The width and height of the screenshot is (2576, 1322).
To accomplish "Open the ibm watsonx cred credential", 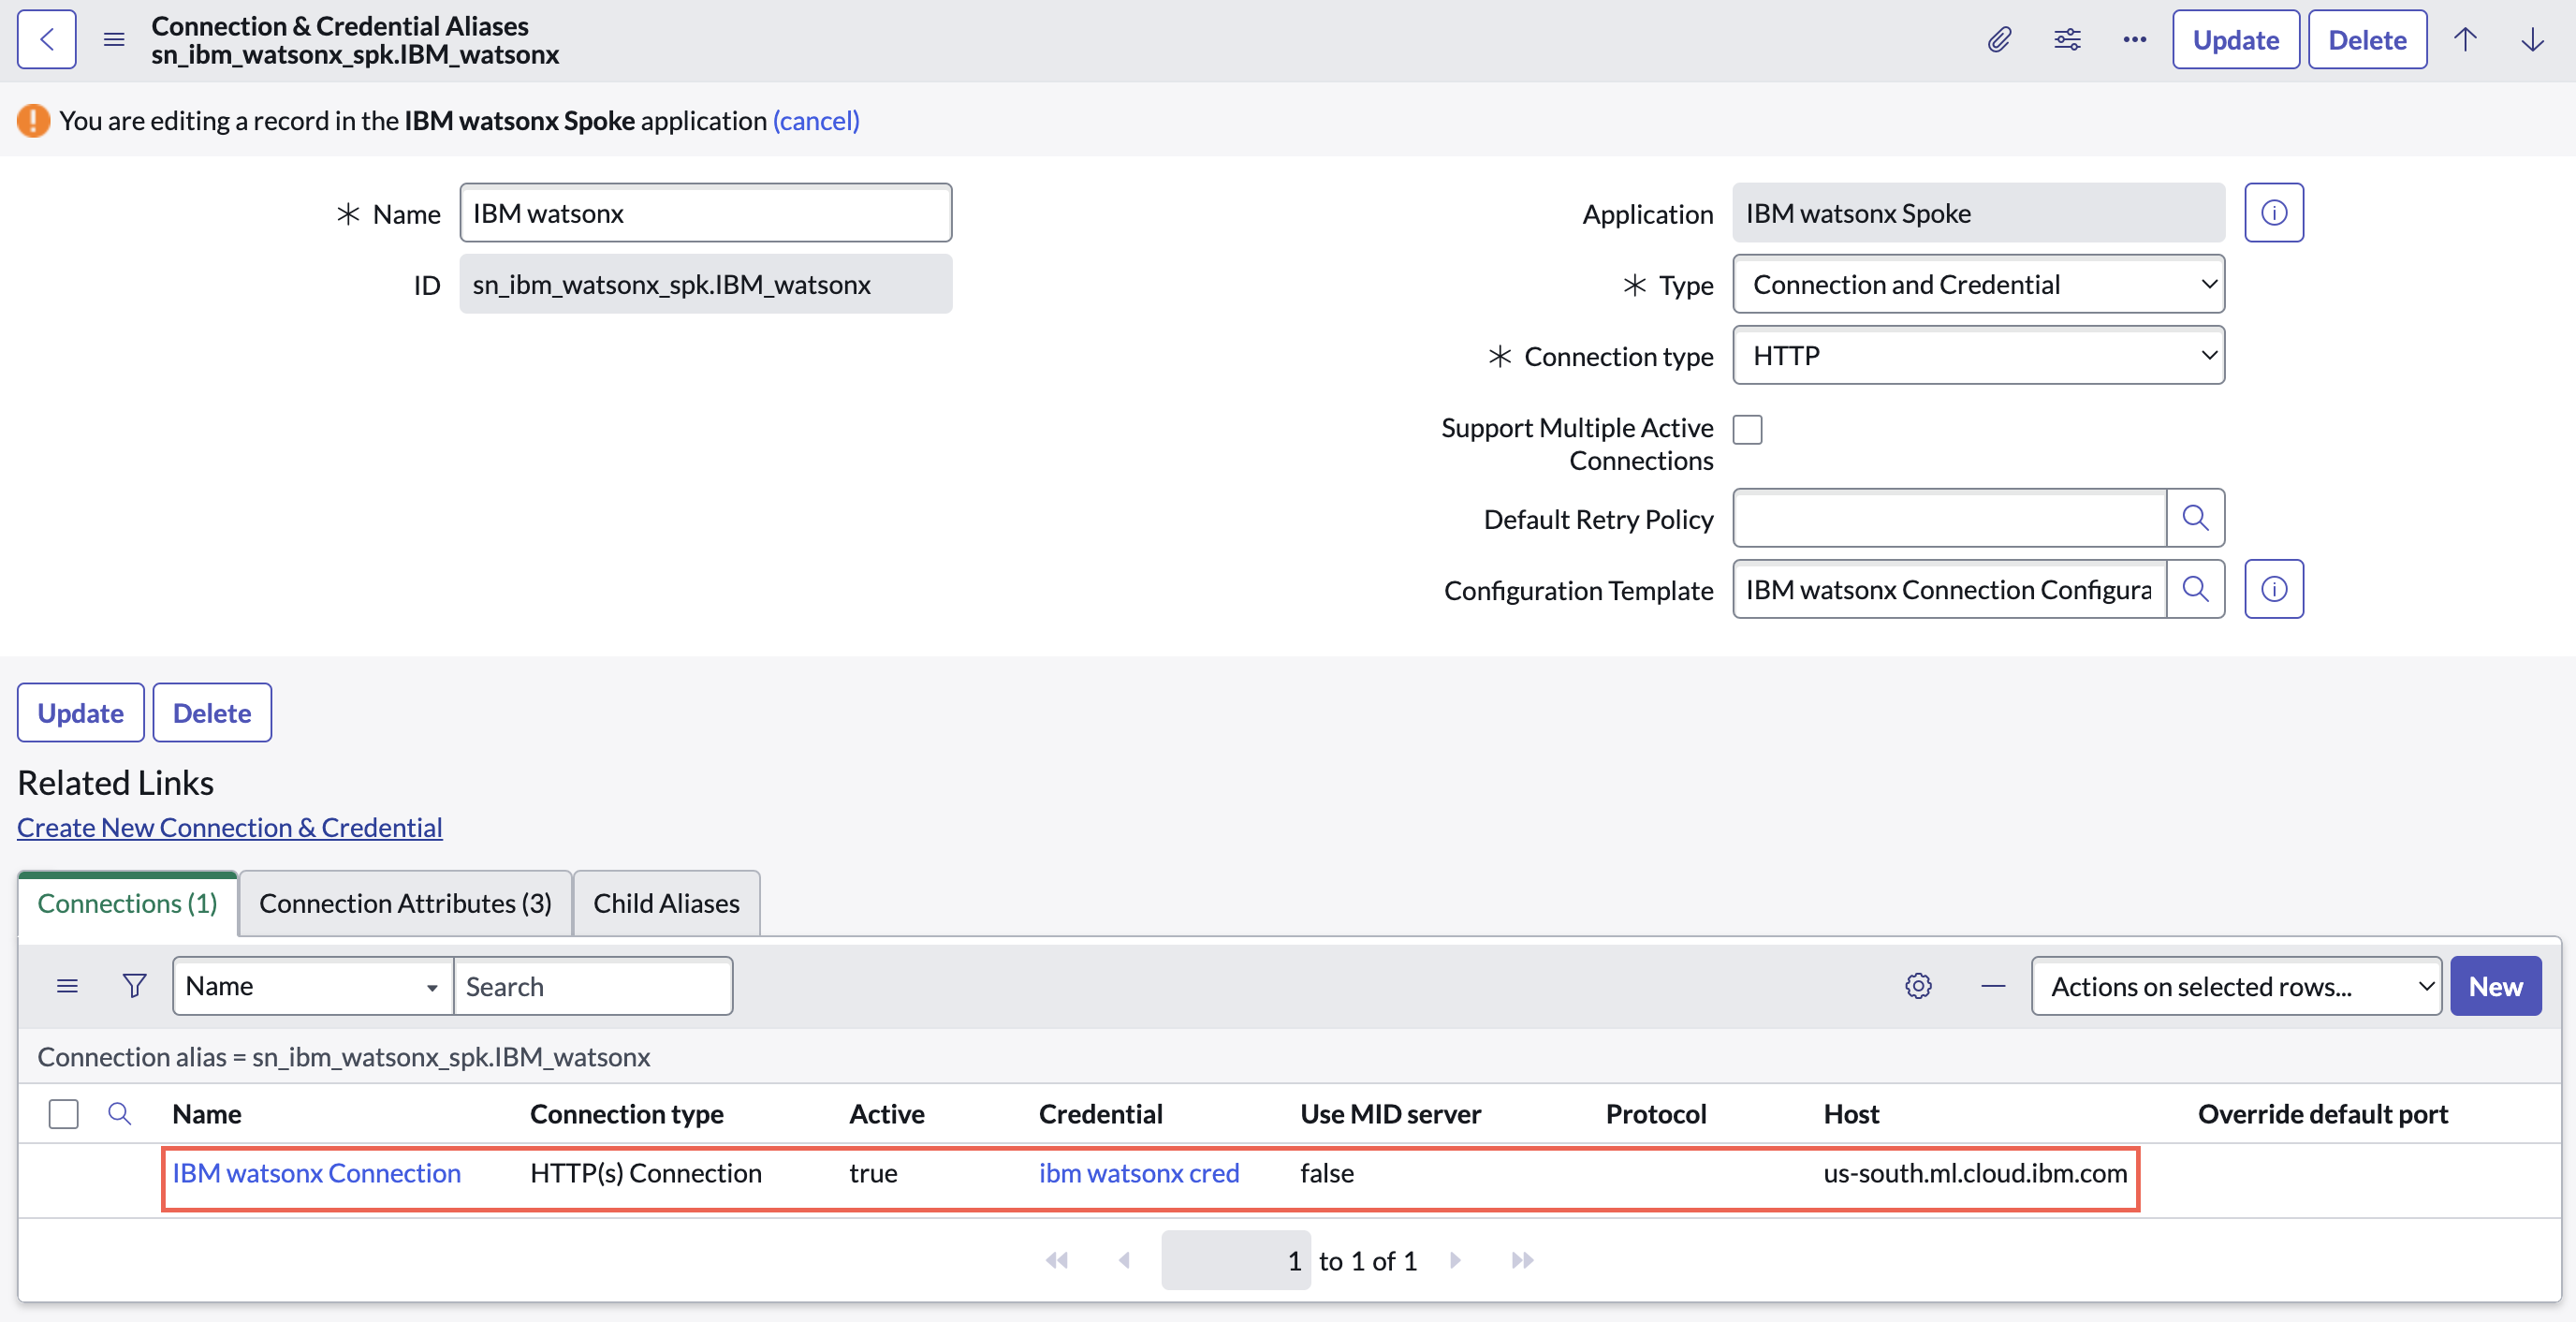I will (x=1139, y=1172).
